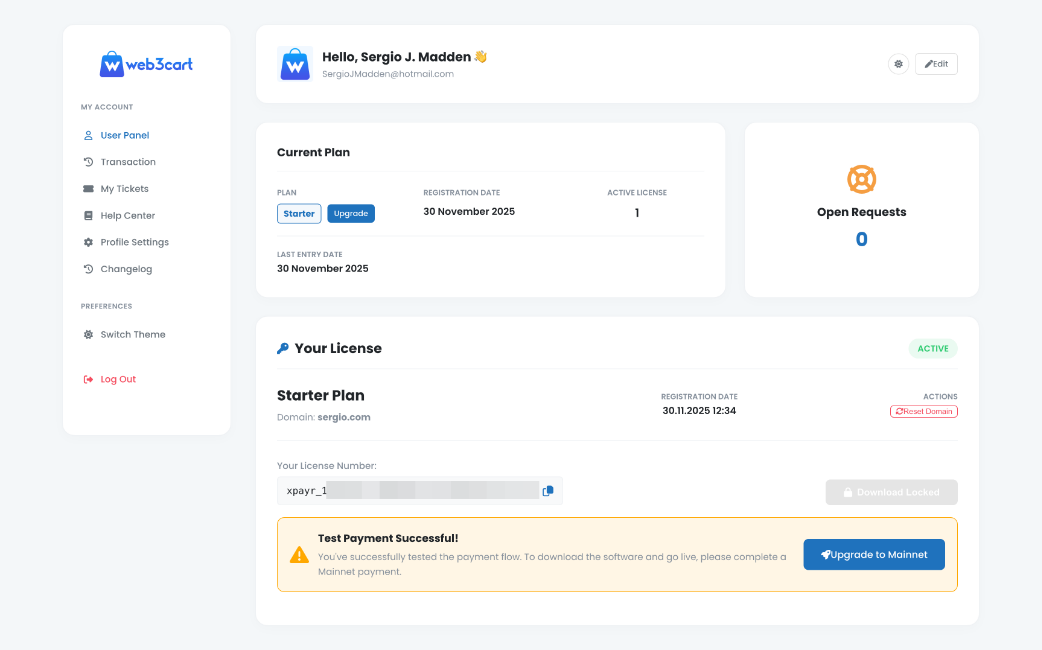The width and height of the screenshot is (1042, 650).
Task: View the Changelog page
Action: coord(126,269)
